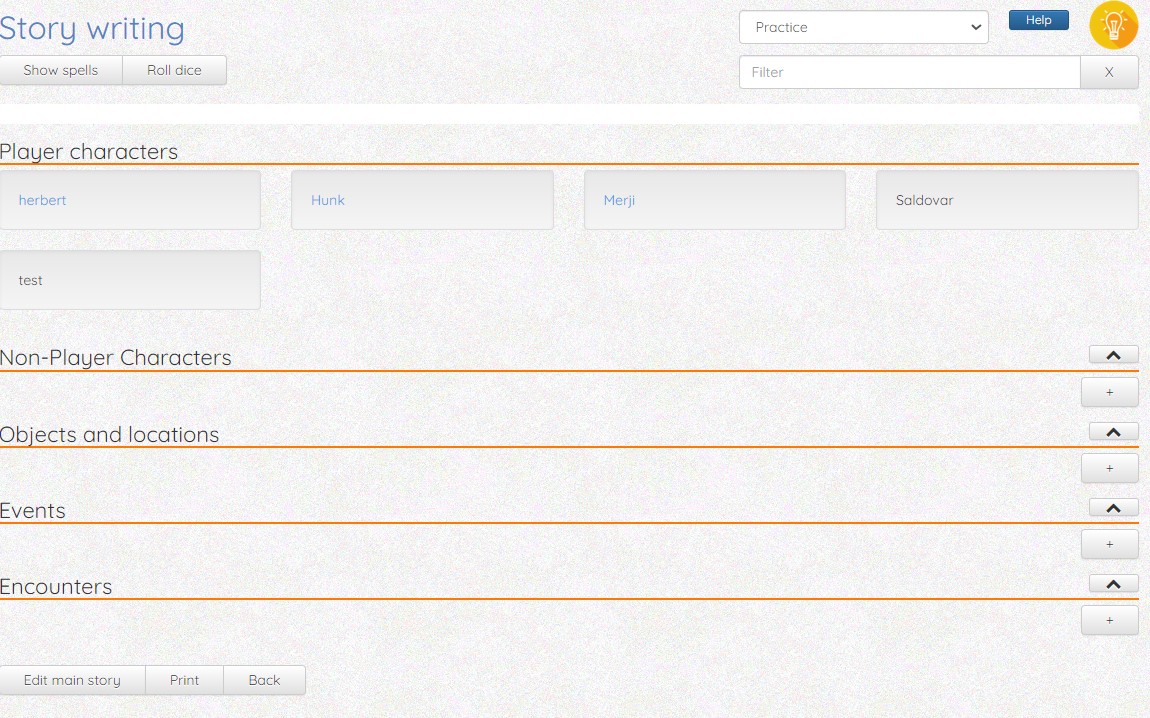1150x718 pixels.
Task: Add a new object or location
Action: click(1109, 468)
